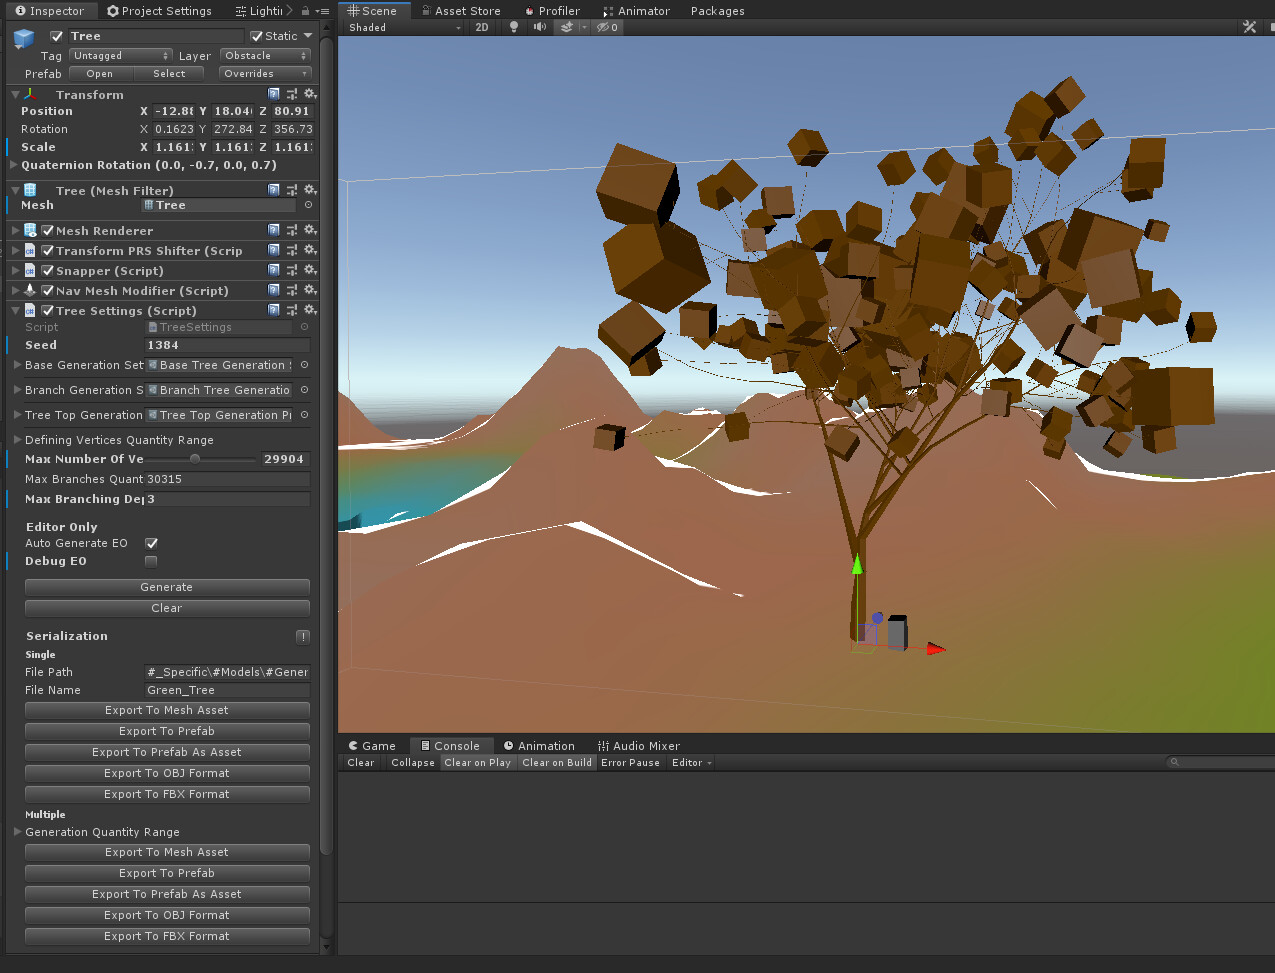Viewport: 1275px width, 973px height.
Task: Expand the Generation Quantity Range foldout
Action: point(17,831)
